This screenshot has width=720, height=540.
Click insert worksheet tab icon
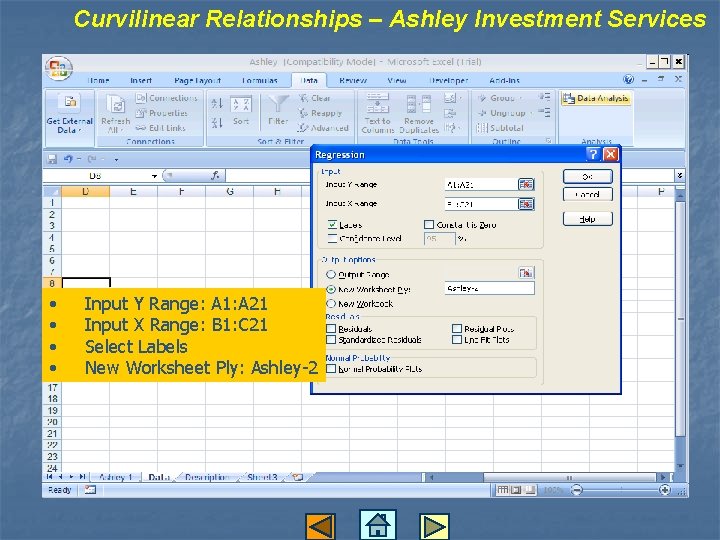[x=298, y=477]
